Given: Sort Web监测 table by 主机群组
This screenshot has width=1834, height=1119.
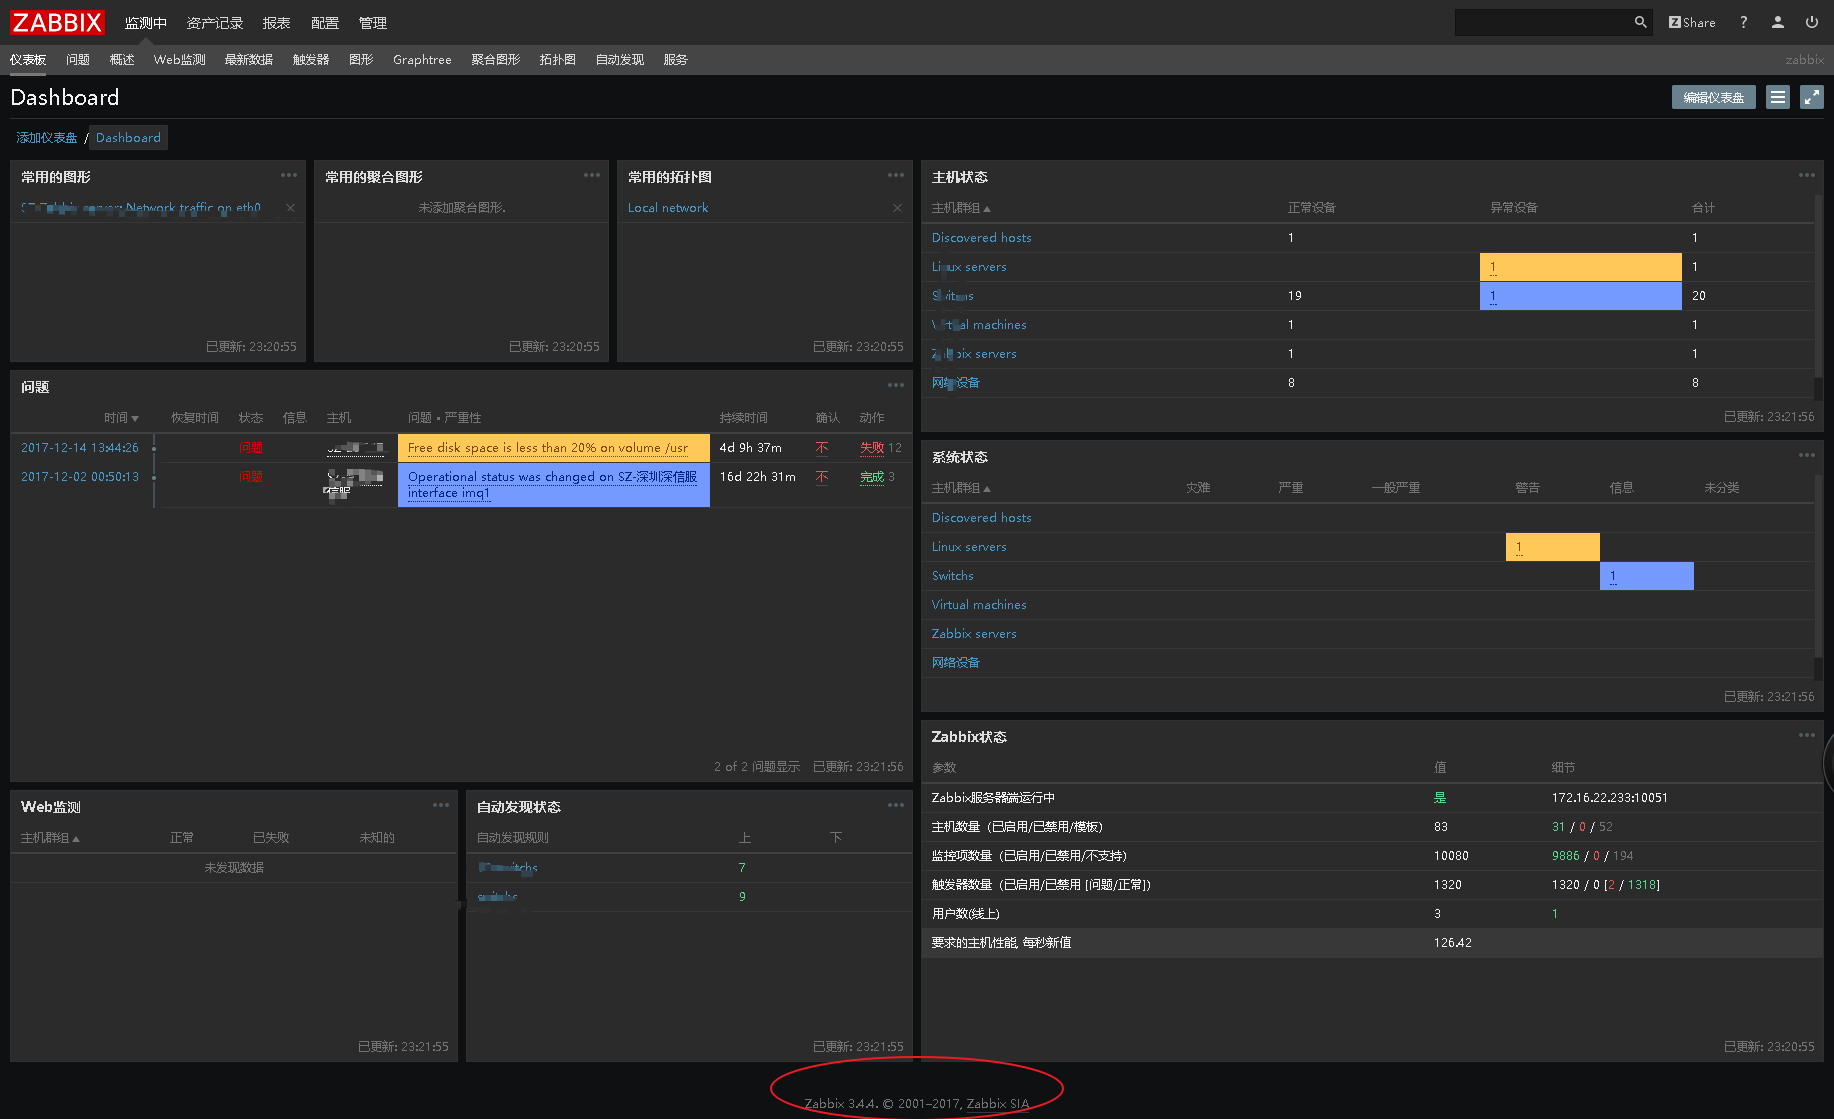Looking at the screenshot, I should click(50, 838).
